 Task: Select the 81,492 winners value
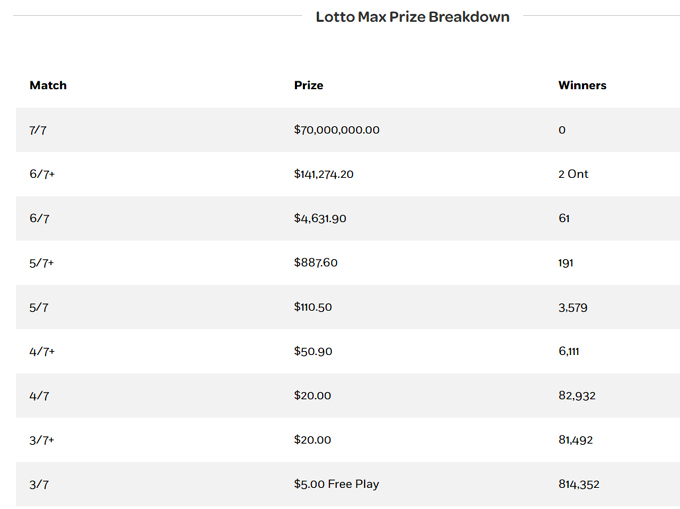[577, 440]
